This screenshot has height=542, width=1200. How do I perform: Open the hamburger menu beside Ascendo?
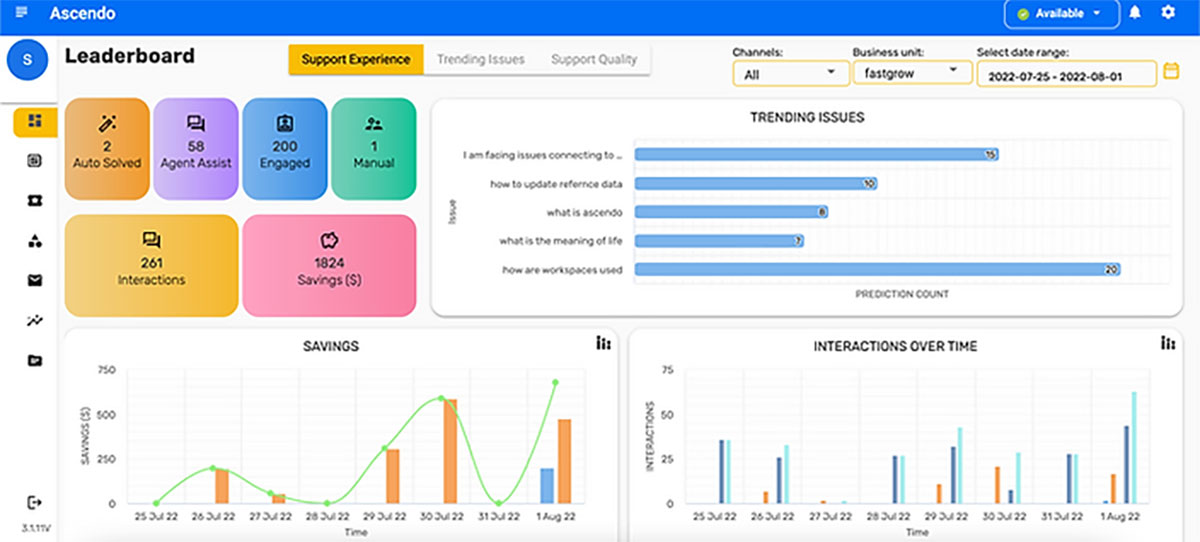pyautogui.click(x=21, y=12)
